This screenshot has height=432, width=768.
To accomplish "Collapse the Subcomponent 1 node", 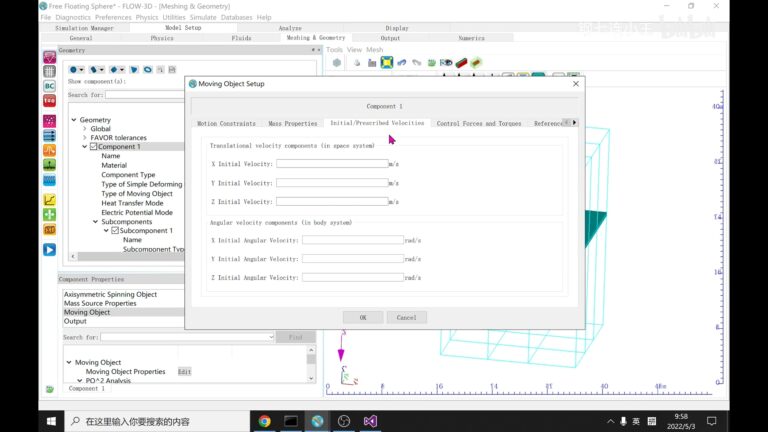I will [x=106, y=230].
